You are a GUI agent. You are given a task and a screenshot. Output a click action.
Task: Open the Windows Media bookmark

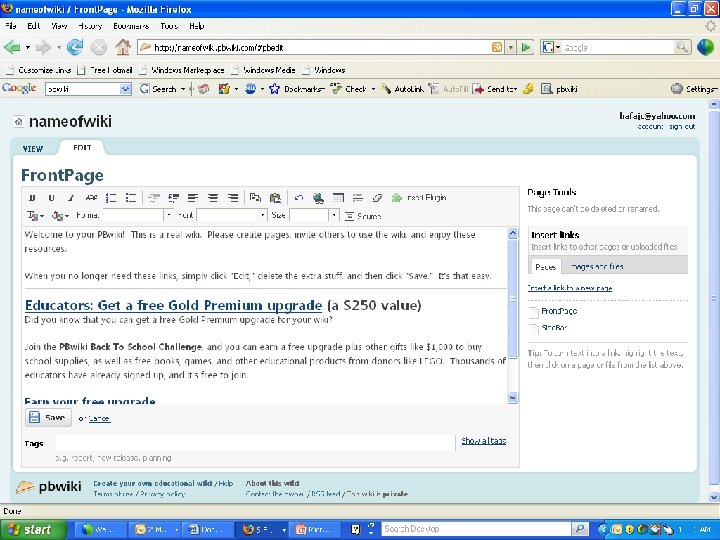pyautogui.click(x=264, y=70)
